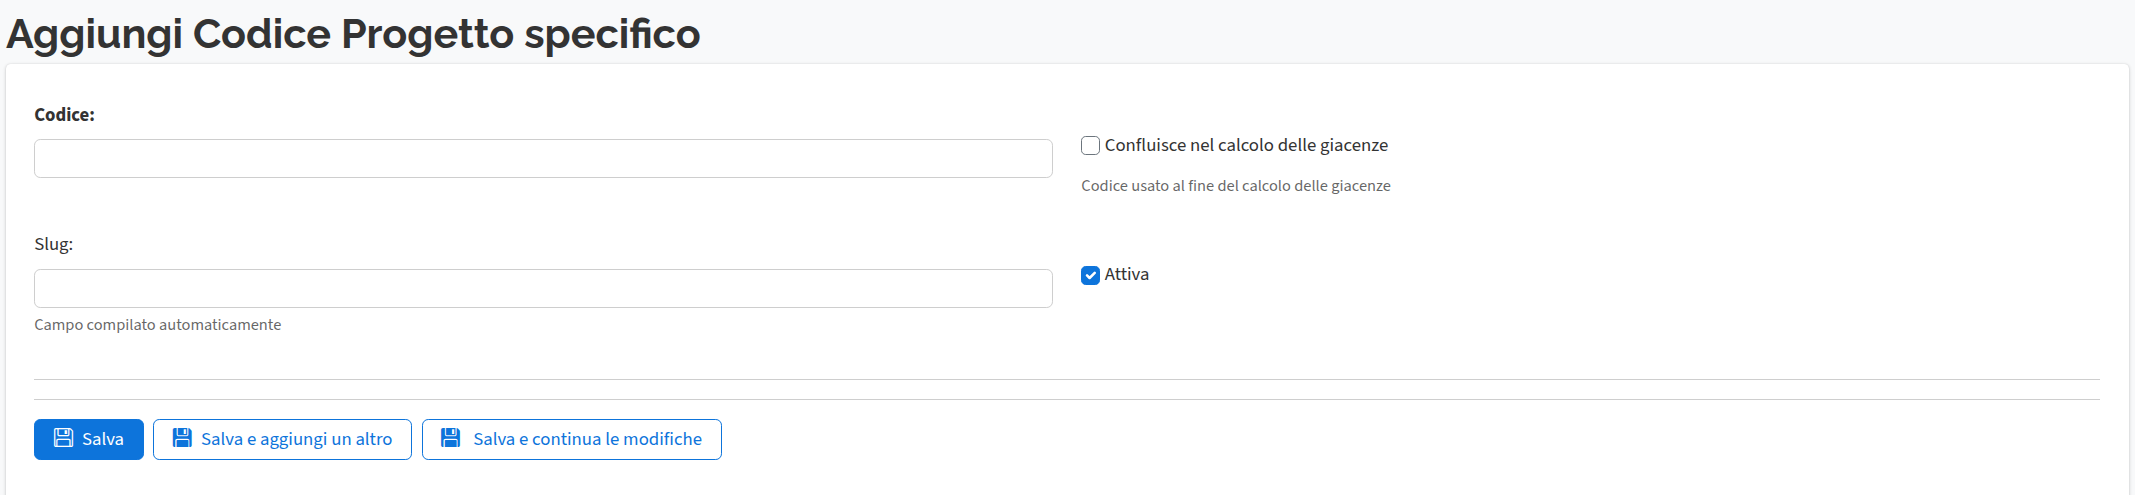Click the 'Campo compilato automaticamente' help text

click(157, 325)
